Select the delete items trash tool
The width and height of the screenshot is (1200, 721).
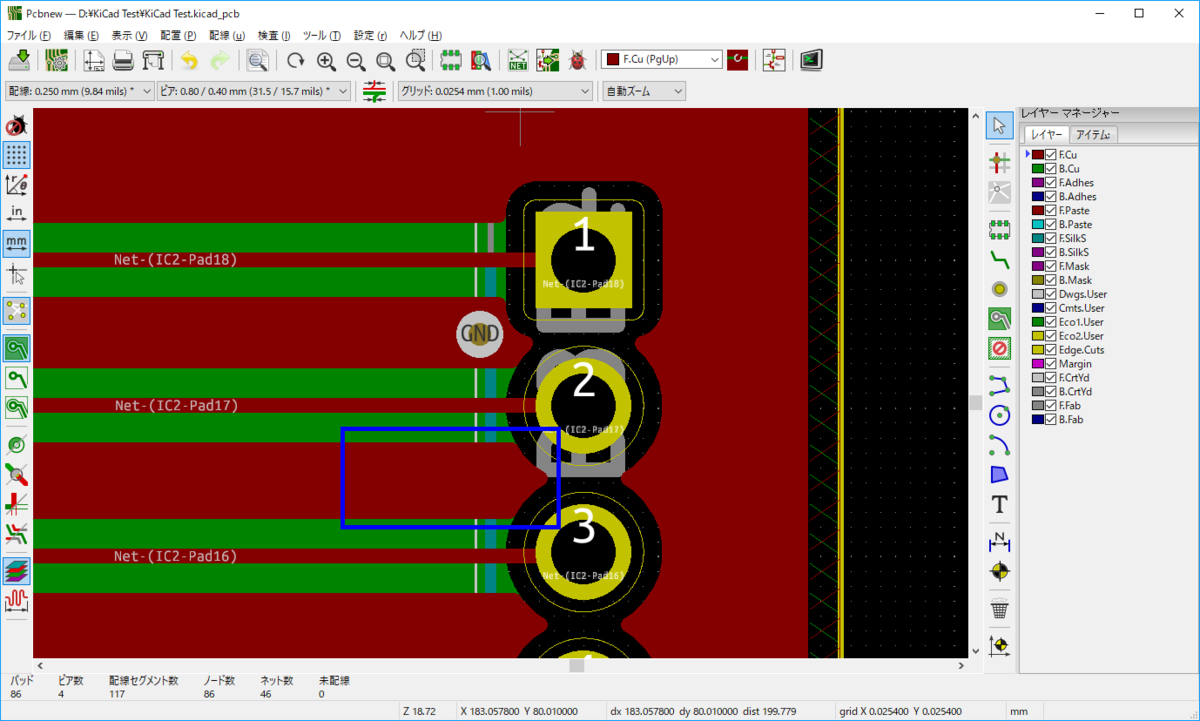click(999, 608)
